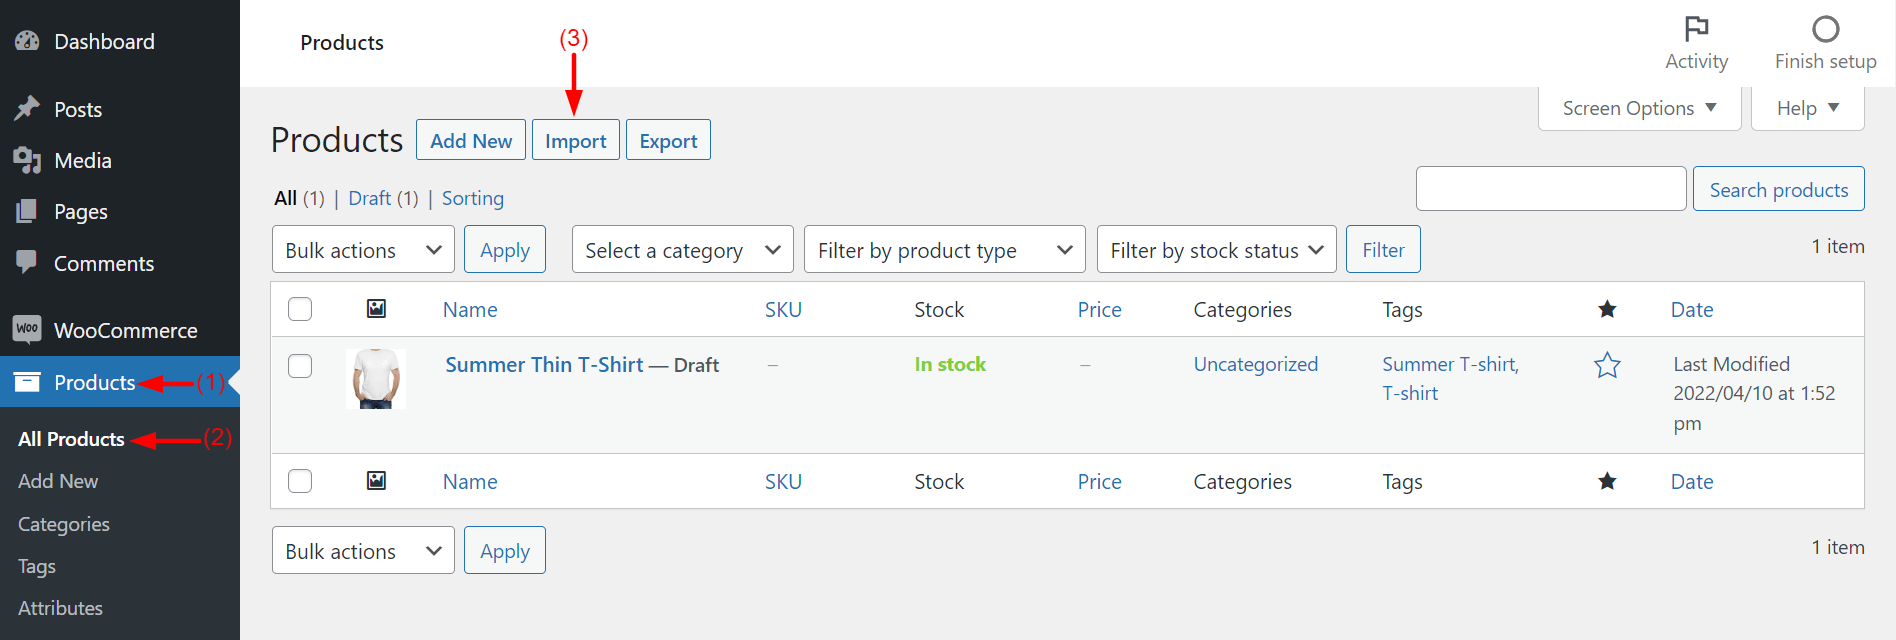Show the All products view
Image resolution: width=1896 pixels, height=640 pixels.
pos(285,198)
